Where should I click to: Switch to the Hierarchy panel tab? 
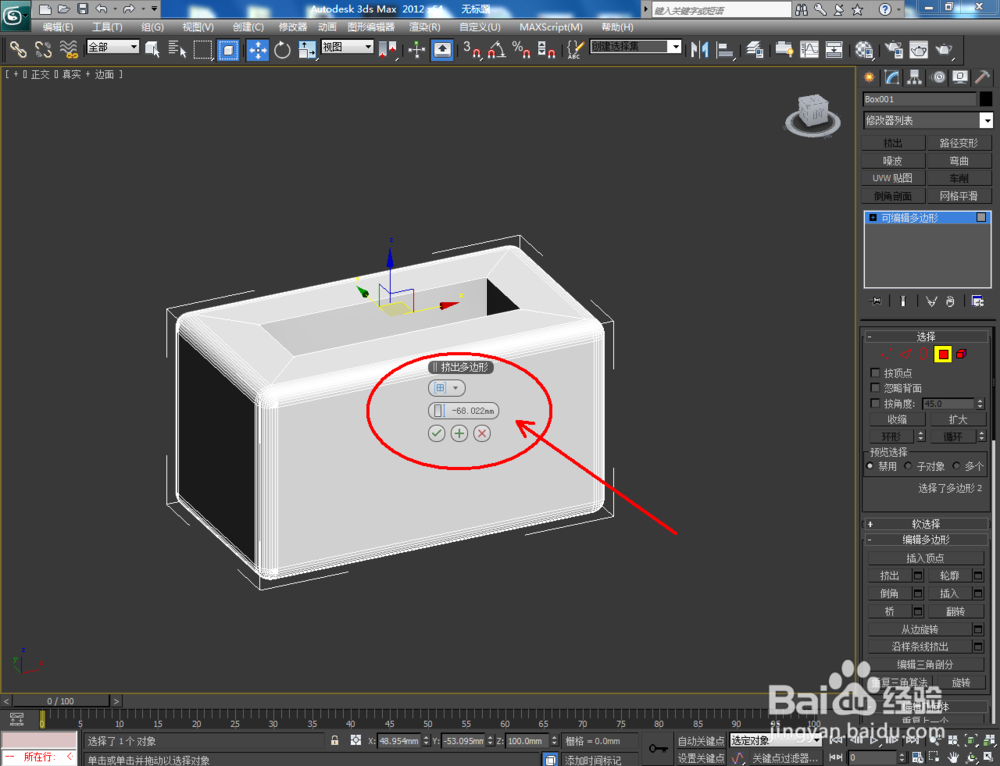[915, 77]
